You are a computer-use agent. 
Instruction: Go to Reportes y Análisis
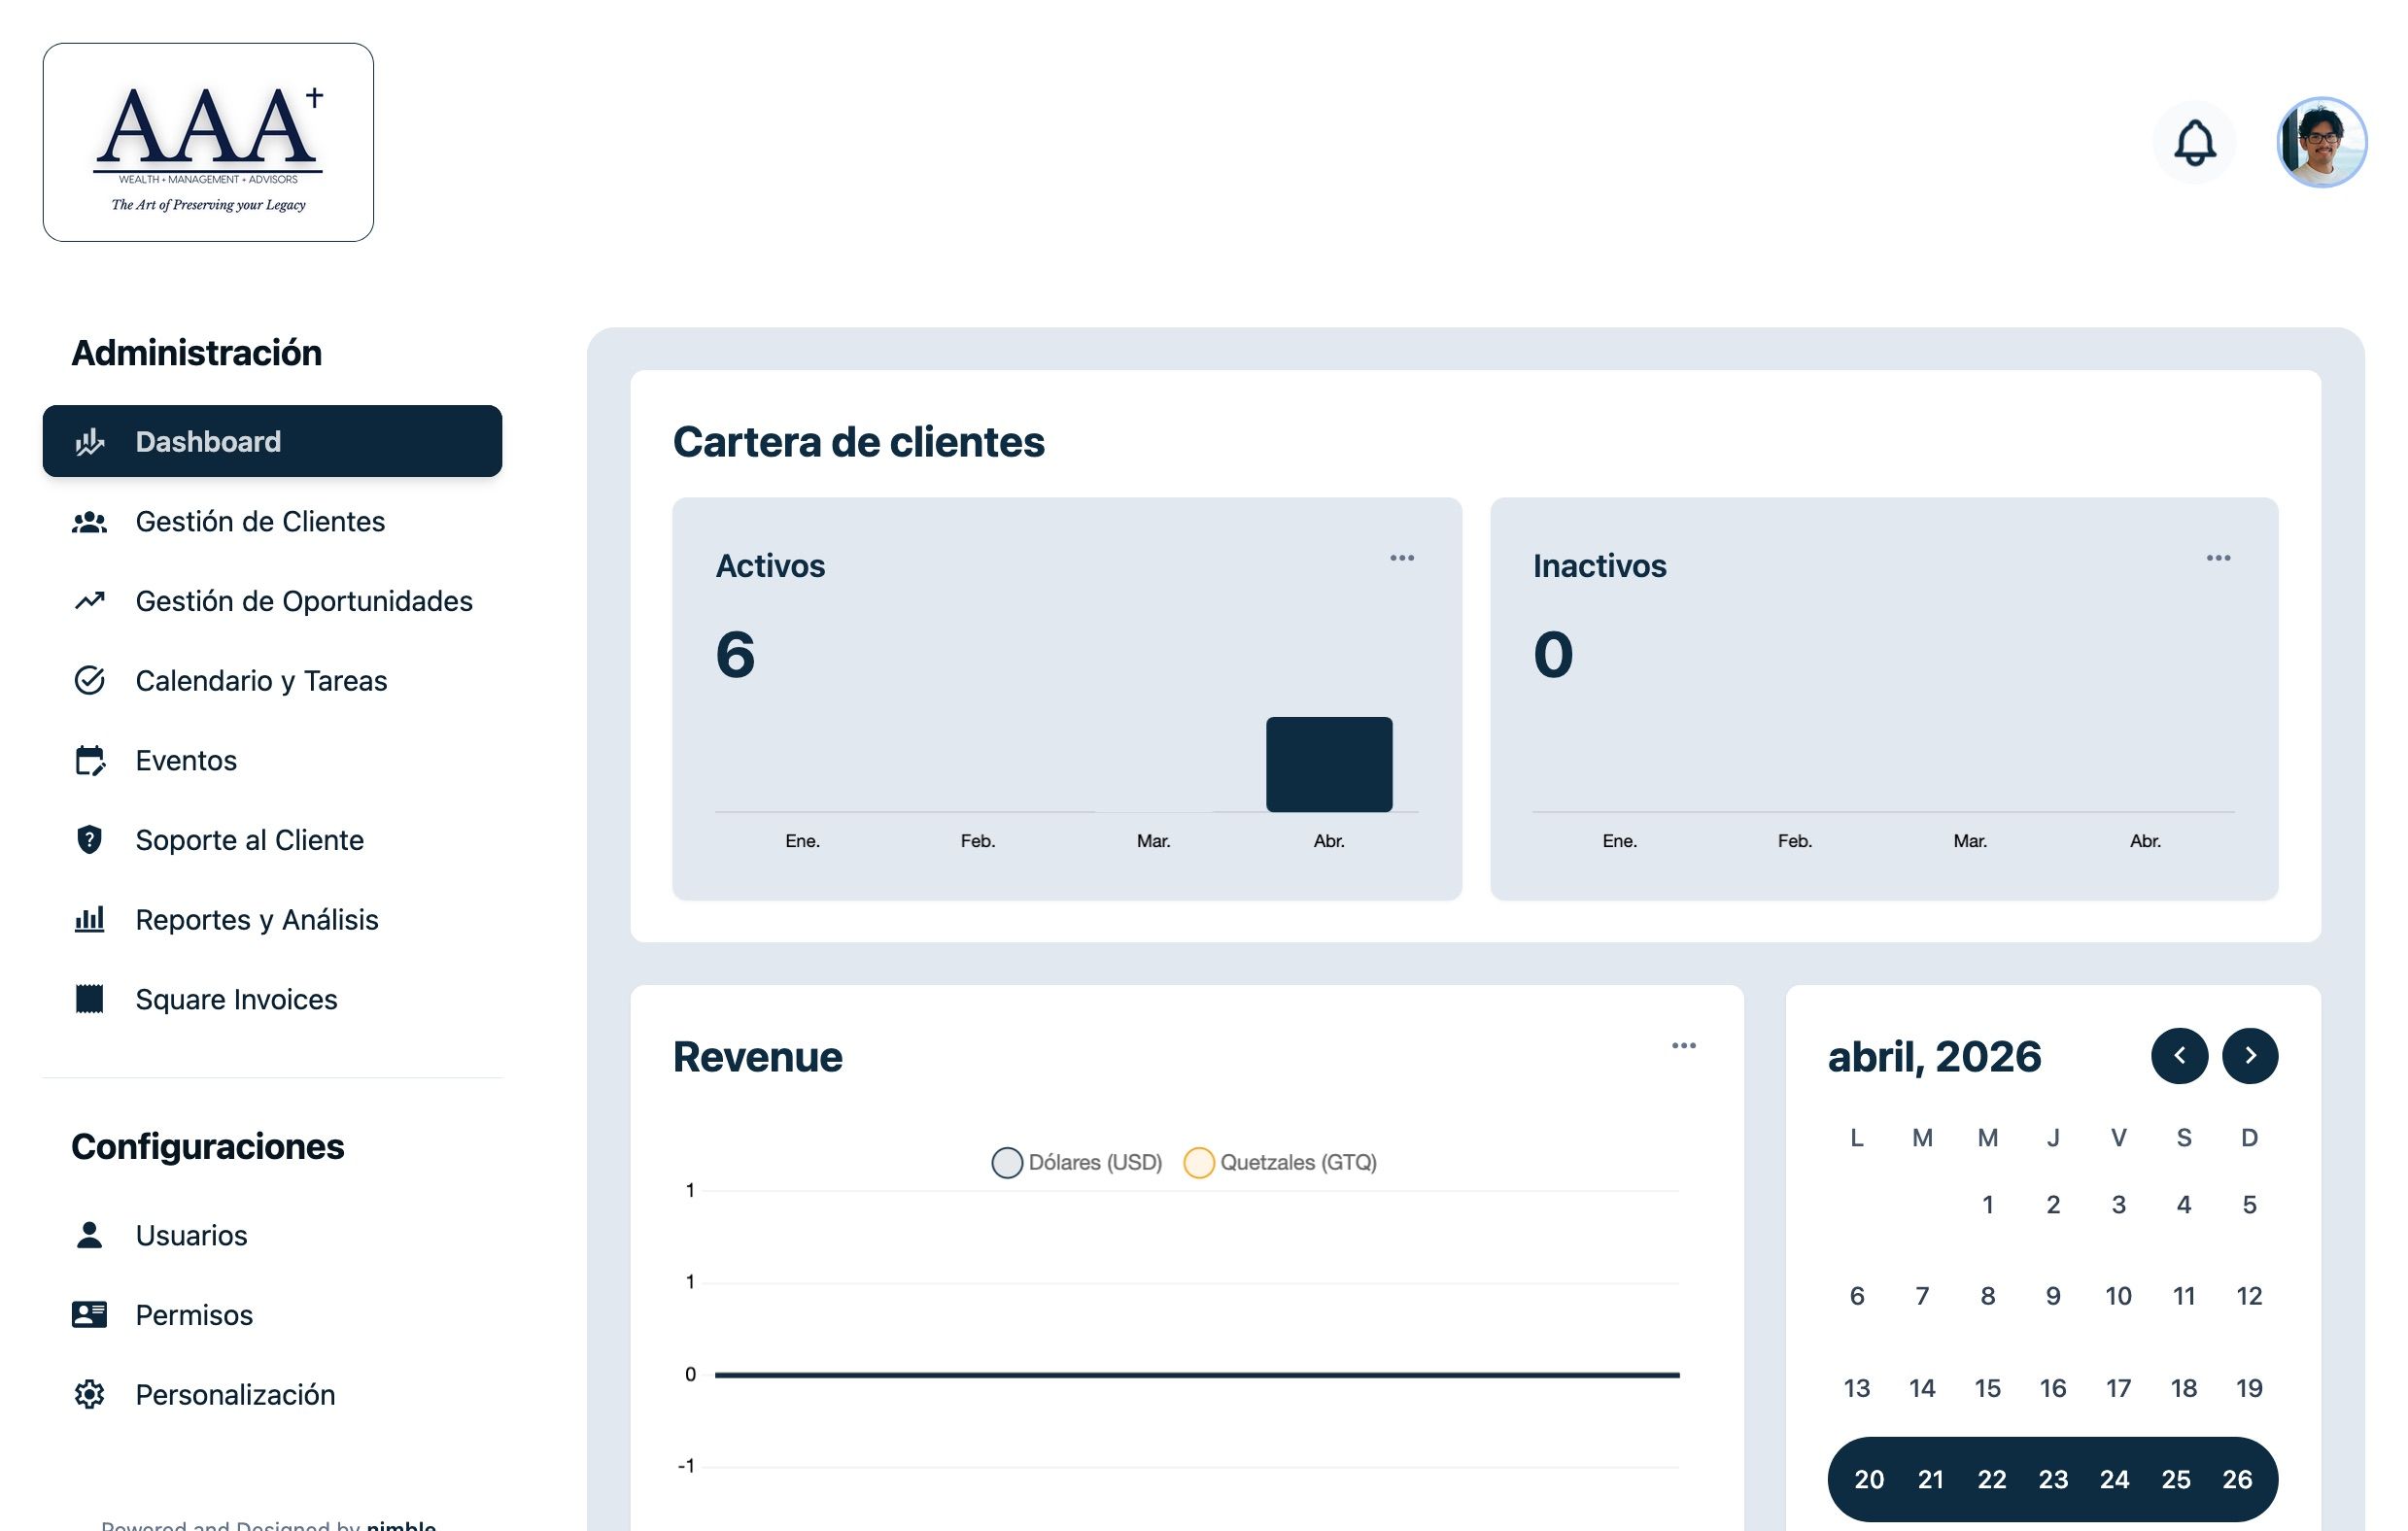pyautogui.click(x=272, y=920)
